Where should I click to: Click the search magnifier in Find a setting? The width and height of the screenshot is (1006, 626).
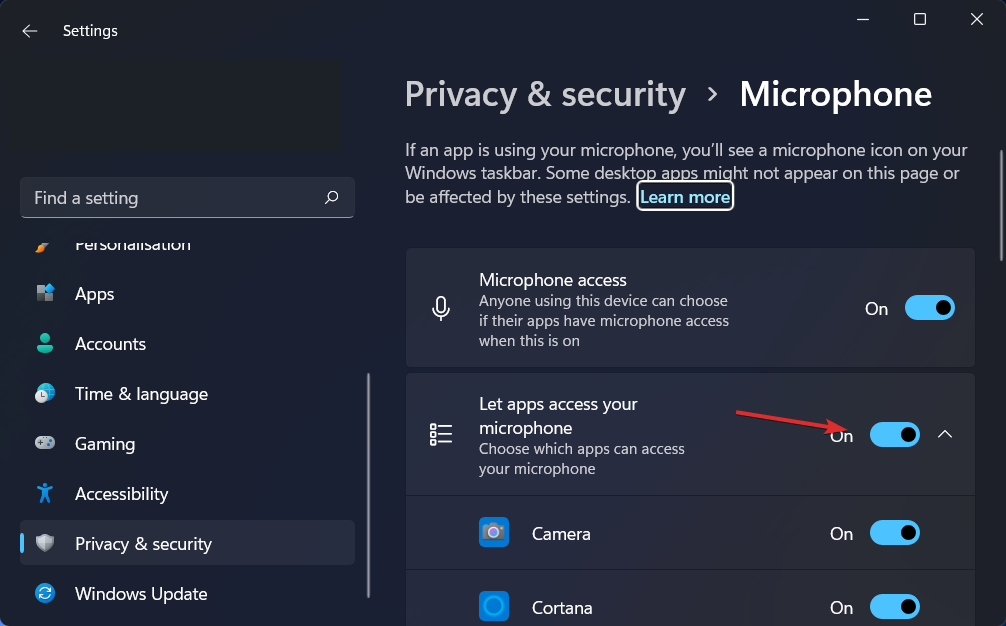click(x=331, y=197)
